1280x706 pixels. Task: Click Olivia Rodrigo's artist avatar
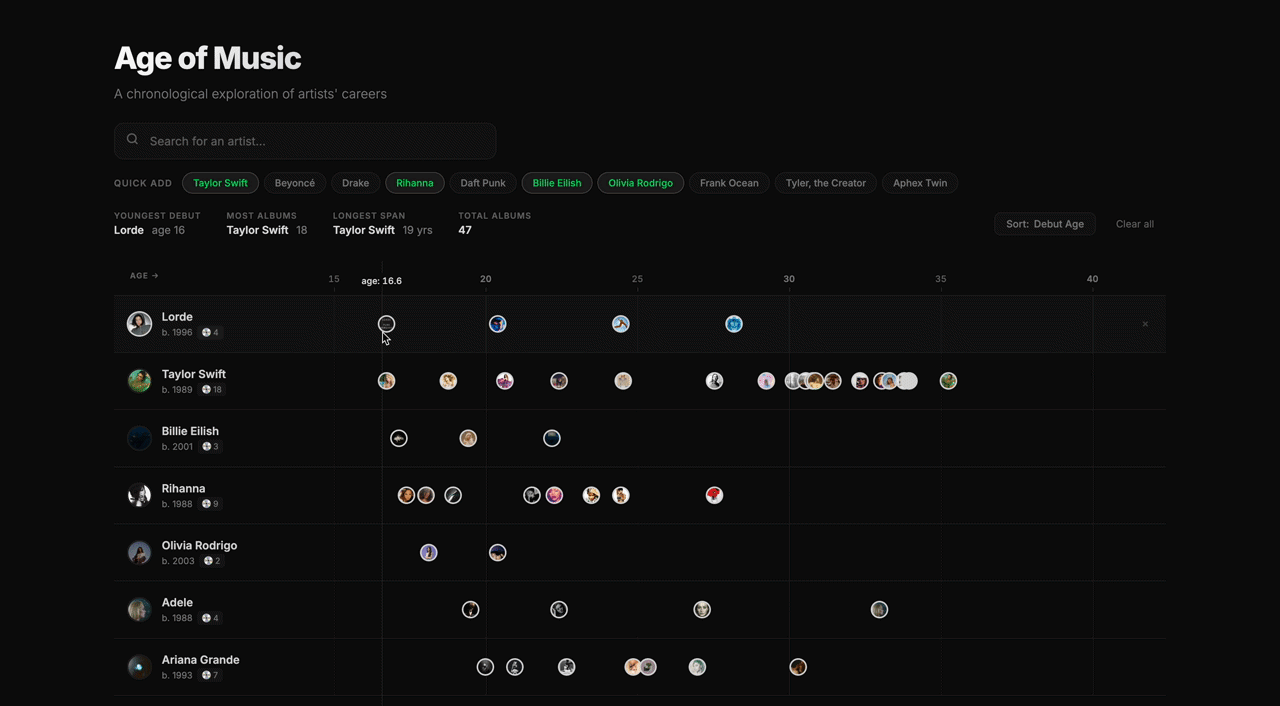click(x=139, y=552)
